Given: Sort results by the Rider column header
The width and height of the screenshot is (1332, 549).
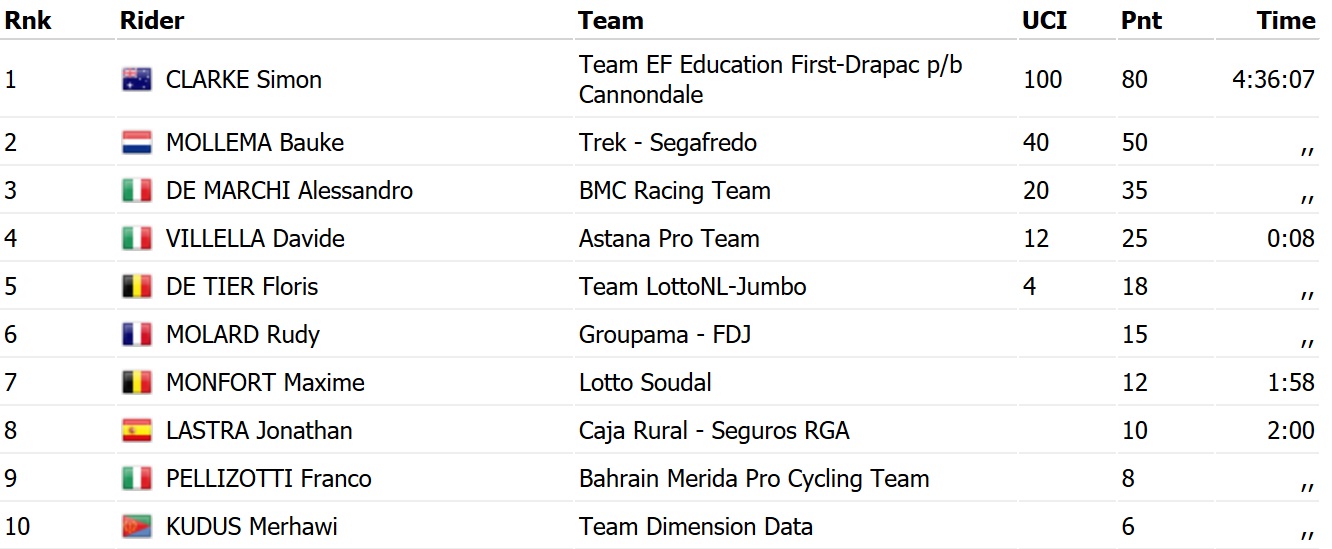Looking at the screenshot, I should [x=152, y=21].
